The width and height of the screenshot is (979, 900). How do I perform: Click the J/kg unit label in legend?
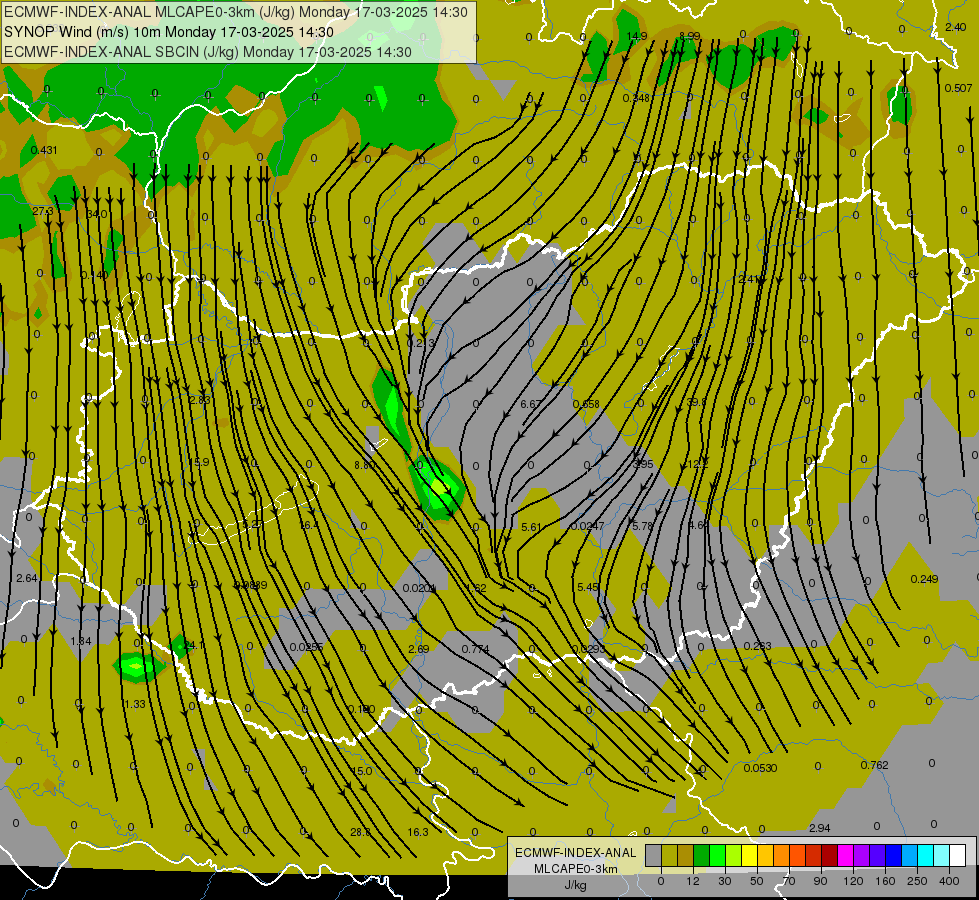[576, 885]
